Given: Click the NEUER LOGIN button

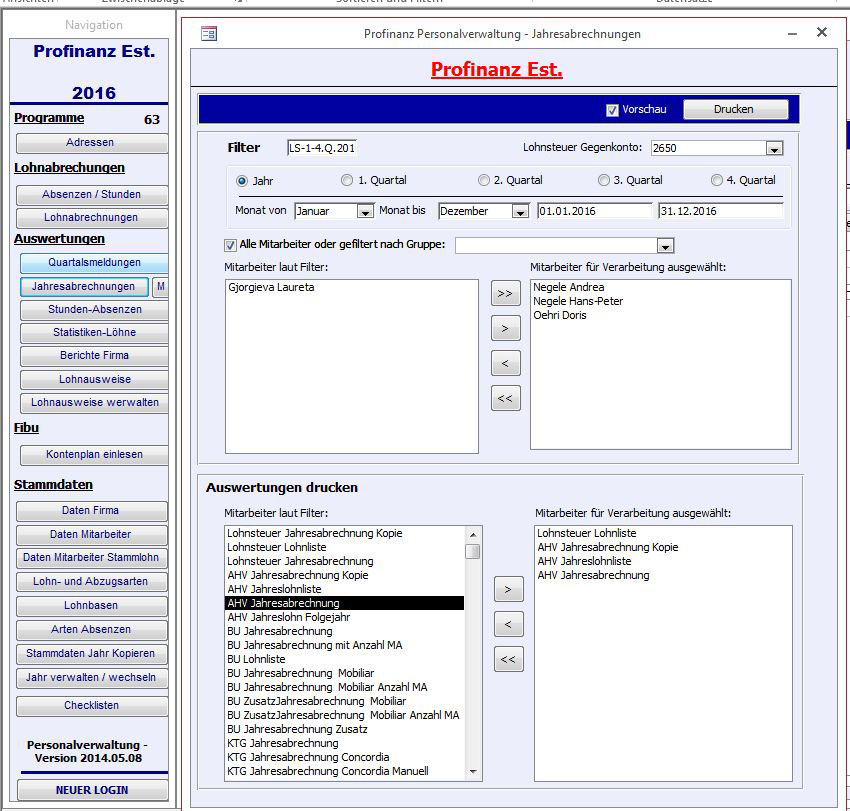Looking at the screenshot, I should click(92, 790).
